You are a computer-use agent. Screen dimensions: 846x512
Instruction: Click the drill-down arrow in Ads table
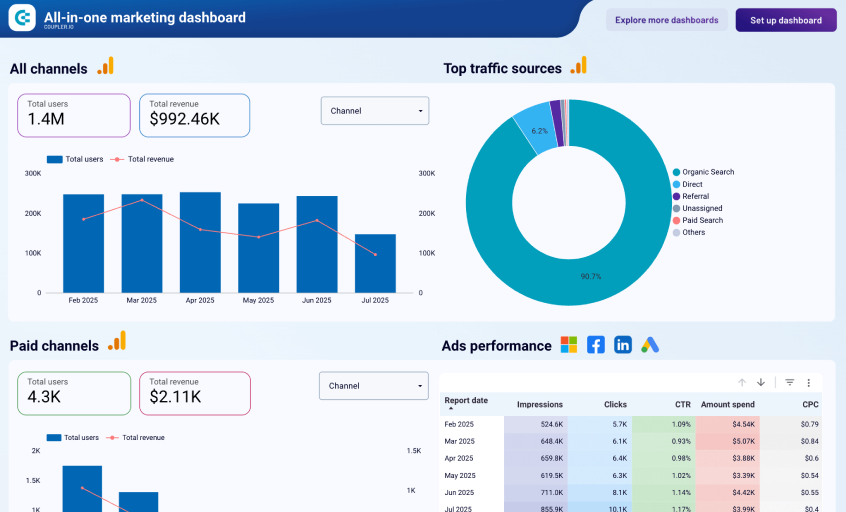coord(761,382)
